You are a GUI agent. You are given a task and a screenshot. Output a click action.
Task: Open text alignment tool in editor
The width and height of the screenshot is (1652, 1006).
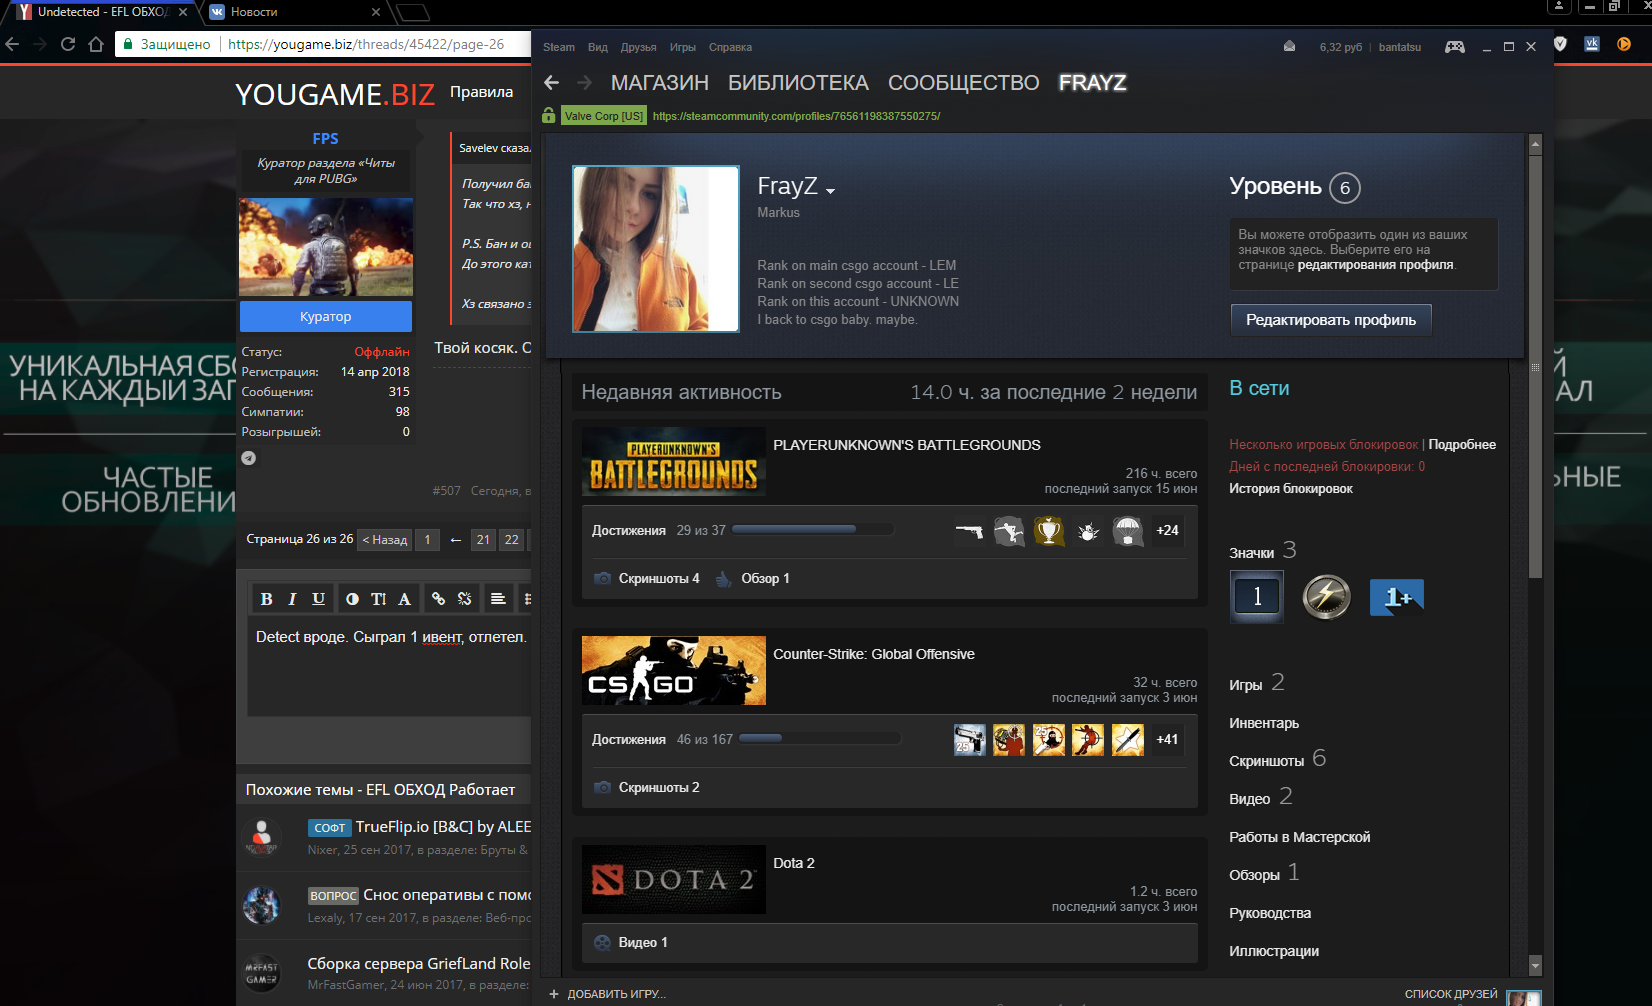coord(498,599)
